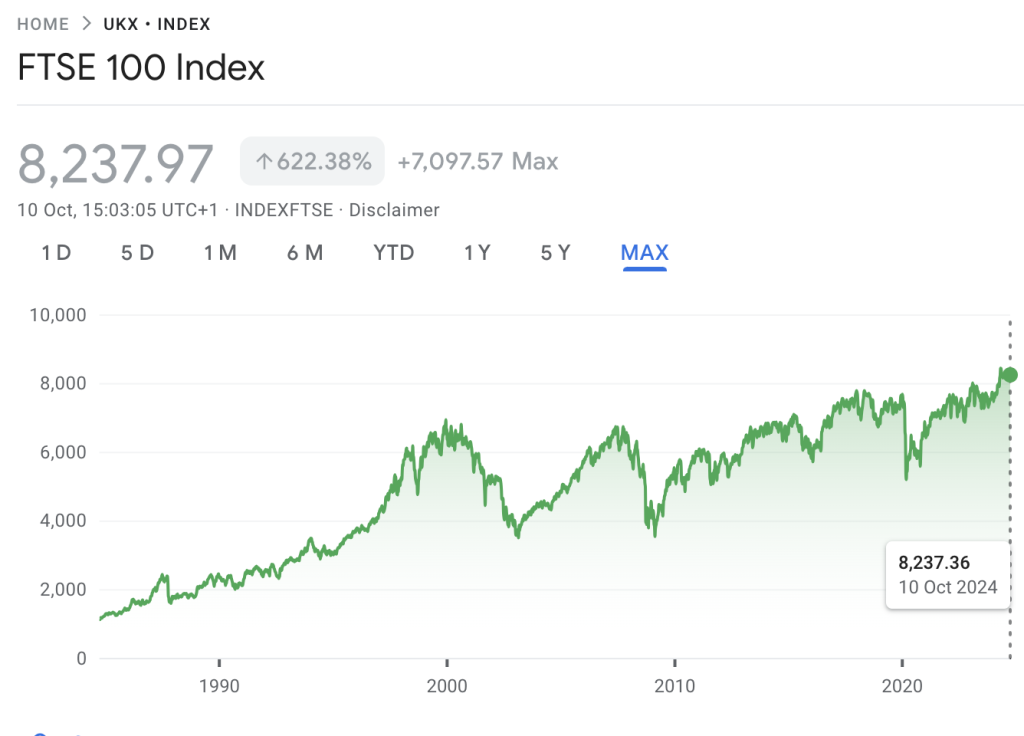Click the MAX range tab

645,253
